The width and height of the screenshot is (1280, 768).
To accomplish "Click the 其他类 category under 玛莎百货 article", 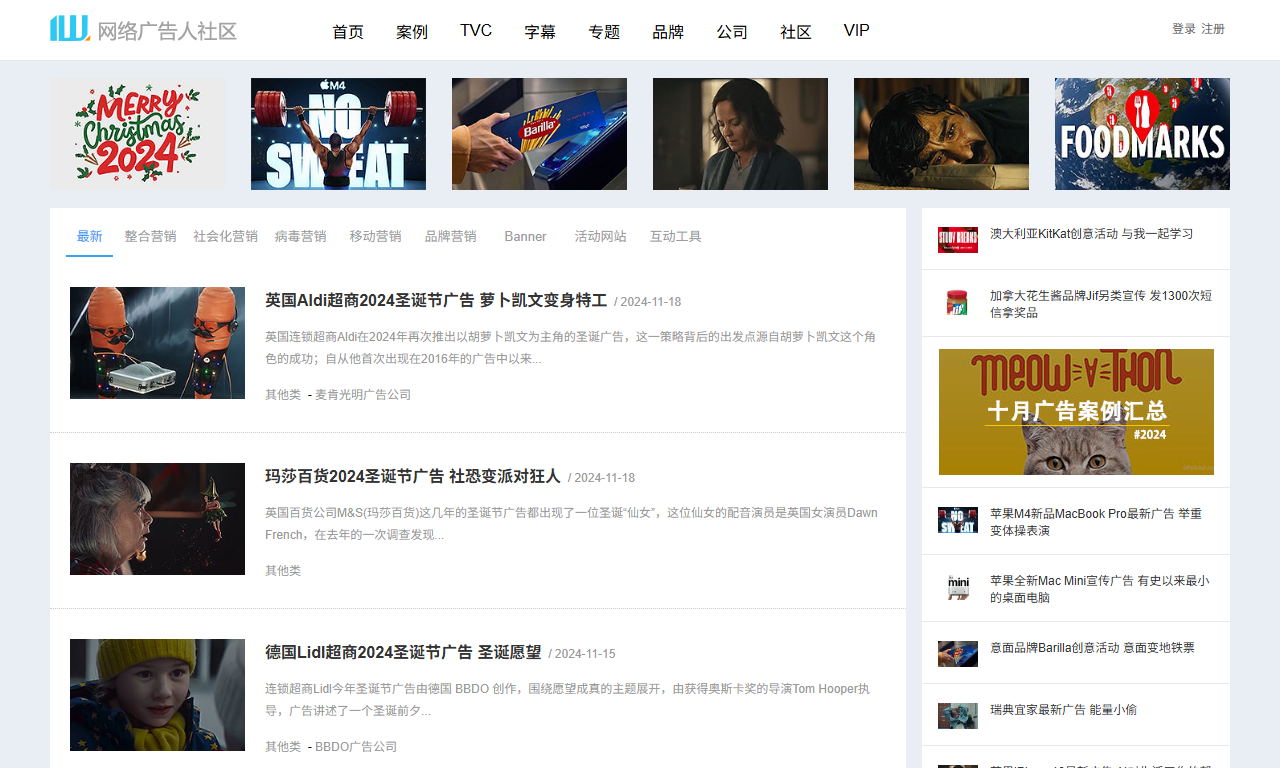I will click(283, 571).
